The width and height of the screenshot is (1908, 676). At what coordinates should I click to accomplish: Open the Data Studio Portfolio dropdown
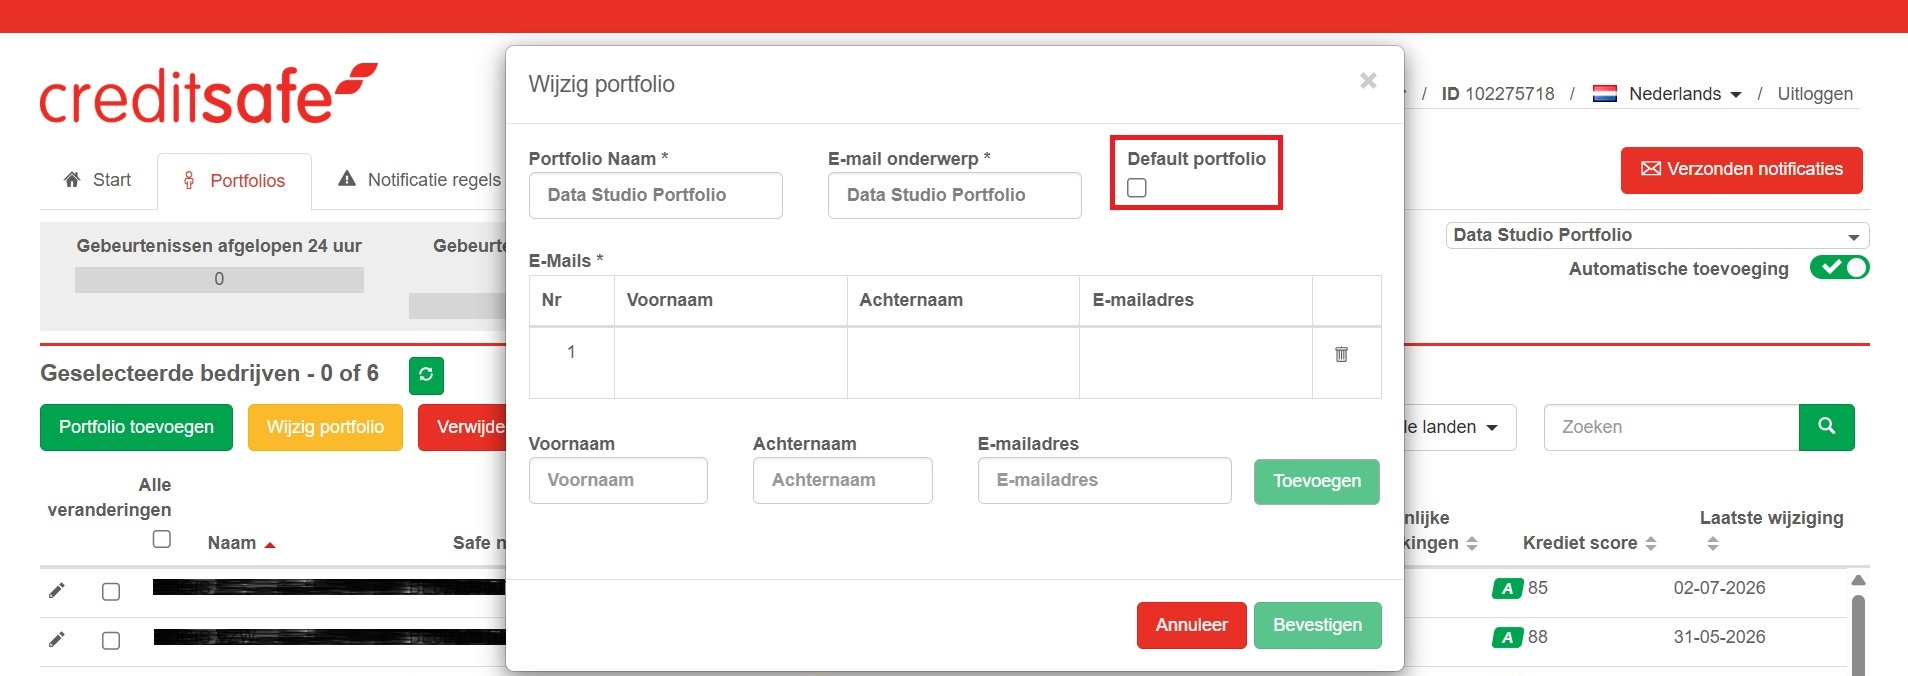(1657, 235)
